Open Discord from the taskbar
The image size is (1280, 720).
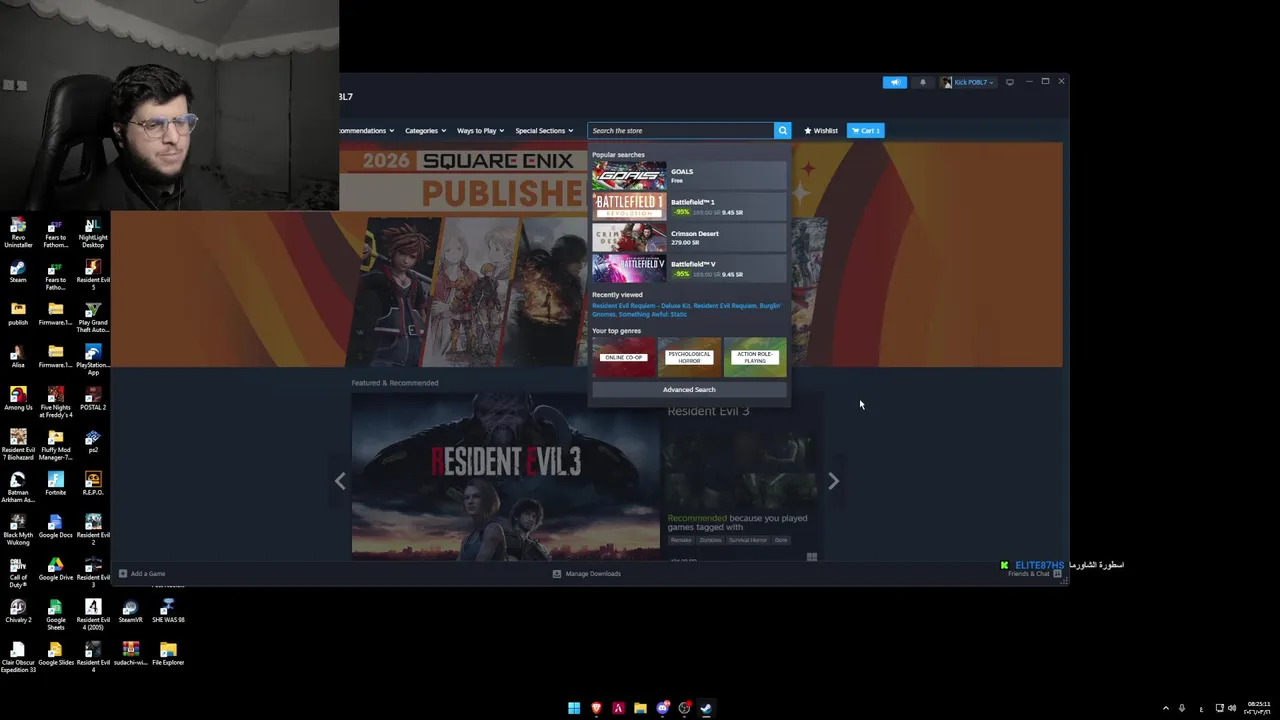click(662, 708)
